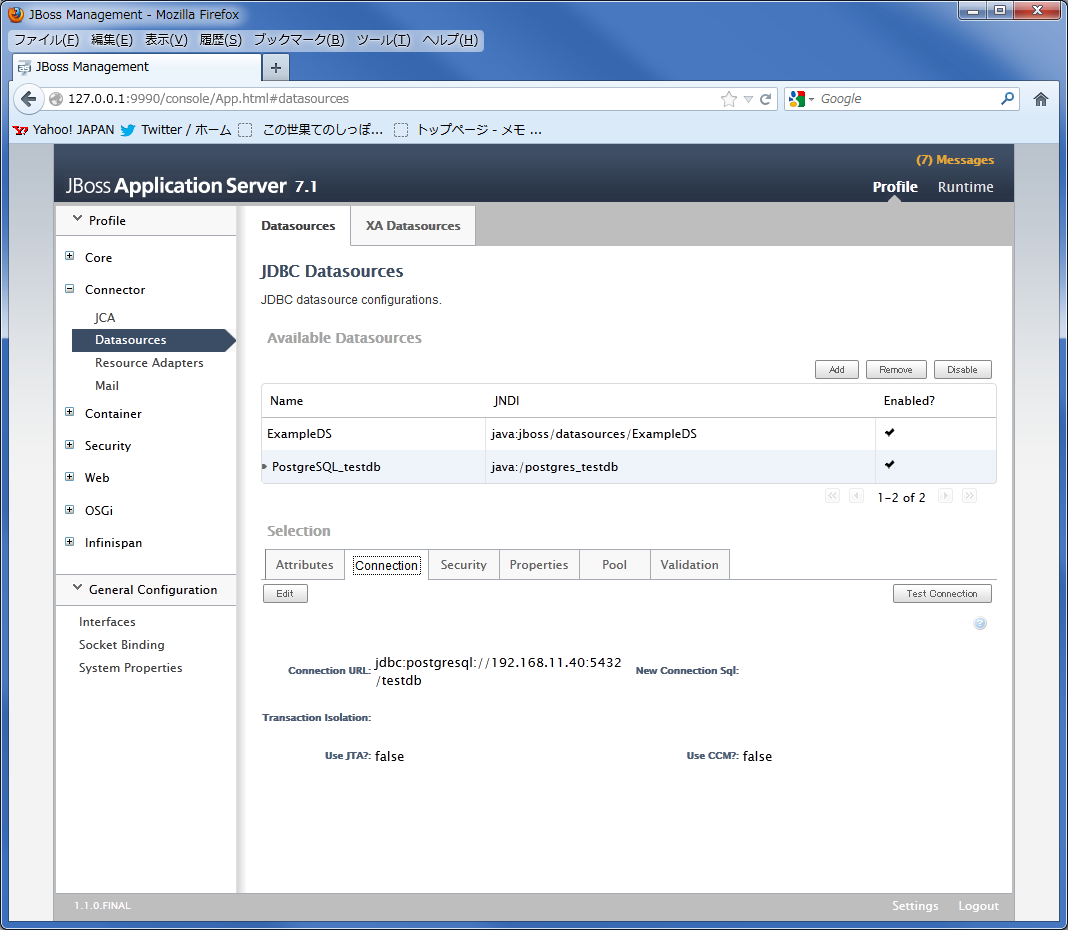Switch to the XA Datasources tab
The width and height of the screenshot is (1068, 930).
coord(413,226)
